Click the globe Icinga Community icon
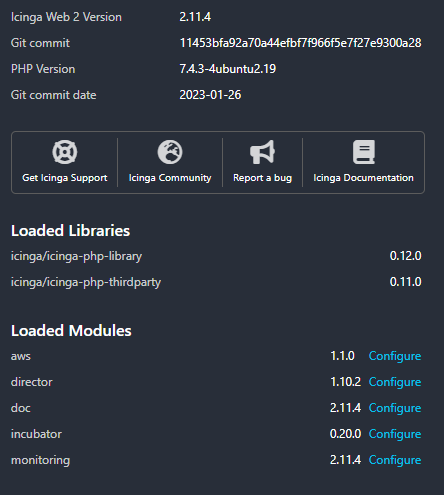Viewport: 444px width, 495px height. coord(170,152)
